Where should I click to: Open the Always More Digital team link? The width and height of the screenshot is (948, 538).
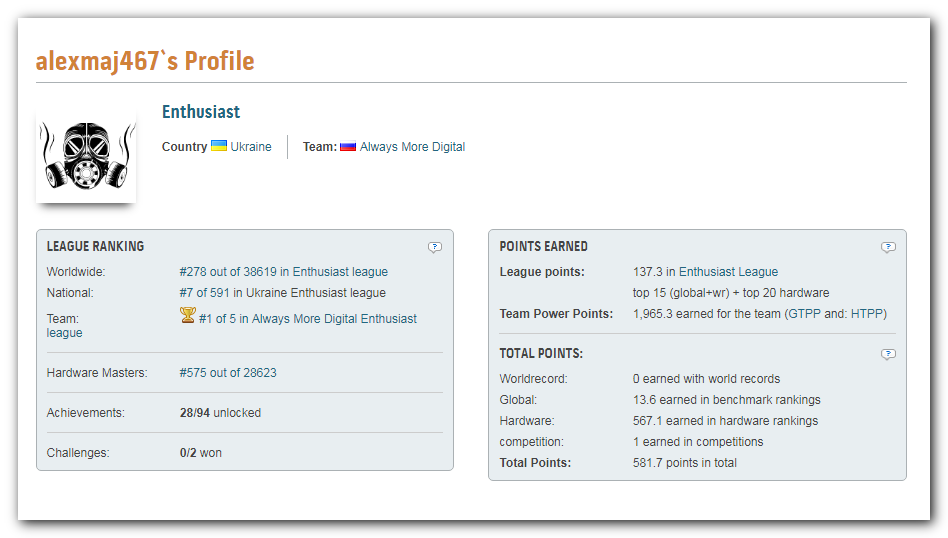pos(412,147)
